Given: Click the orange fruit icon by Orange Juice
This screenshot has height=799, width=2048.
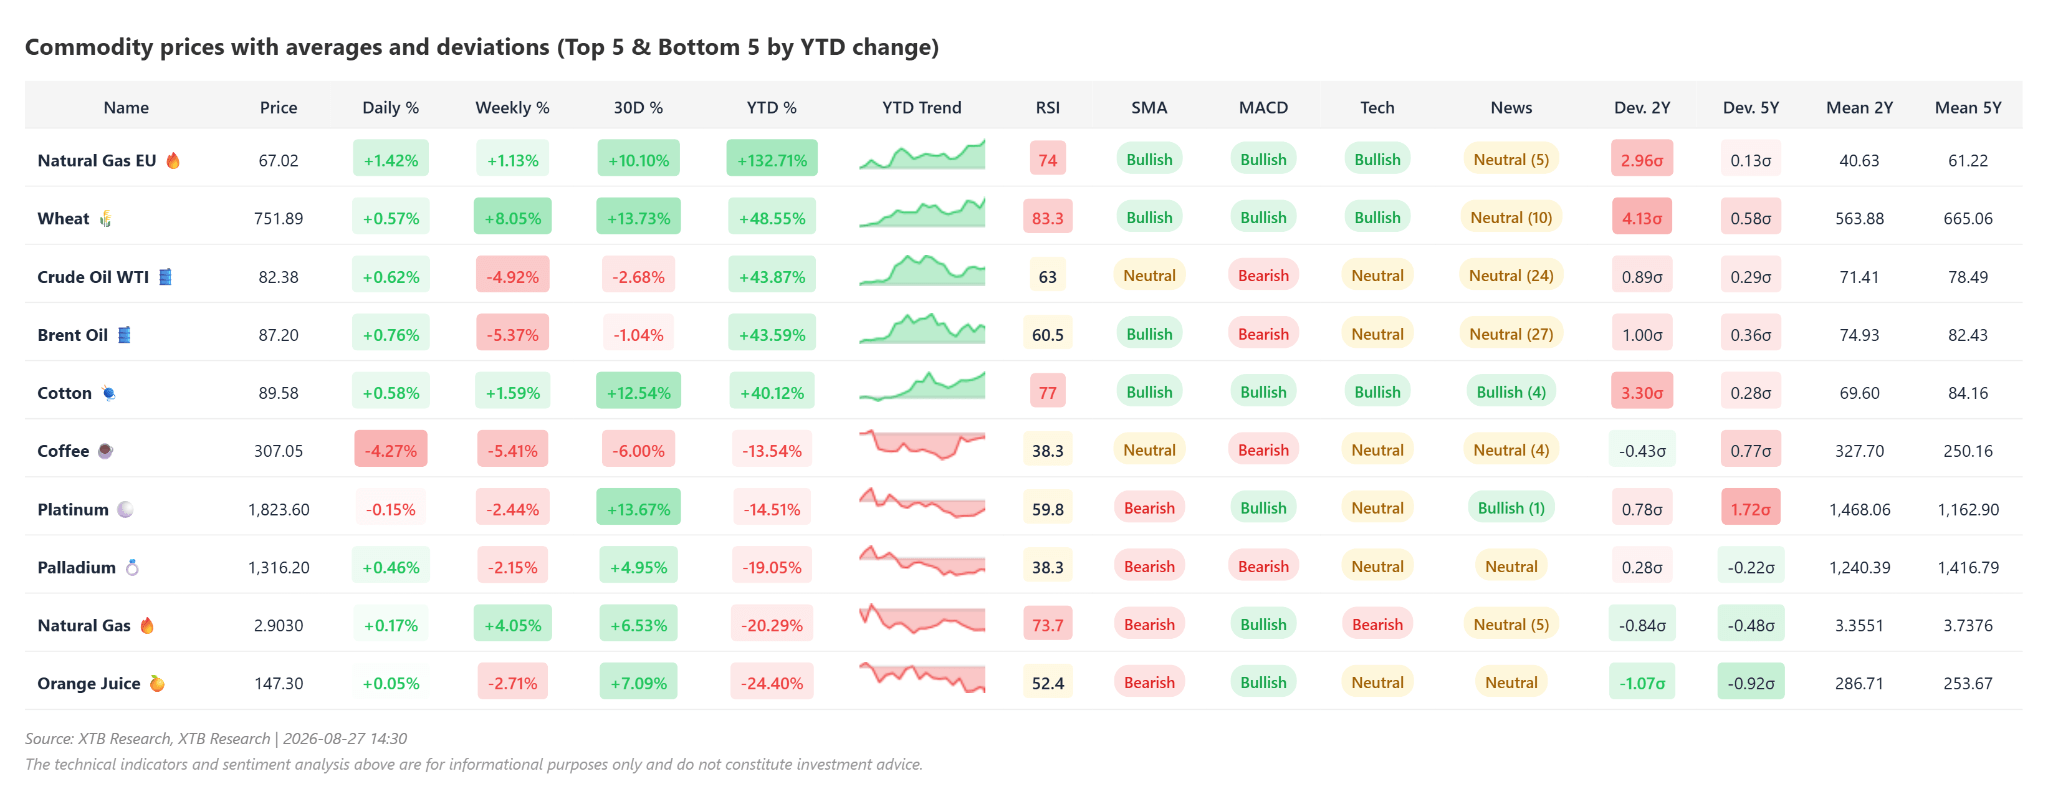Looking at the screenshot, I should (x=157, y=683).
